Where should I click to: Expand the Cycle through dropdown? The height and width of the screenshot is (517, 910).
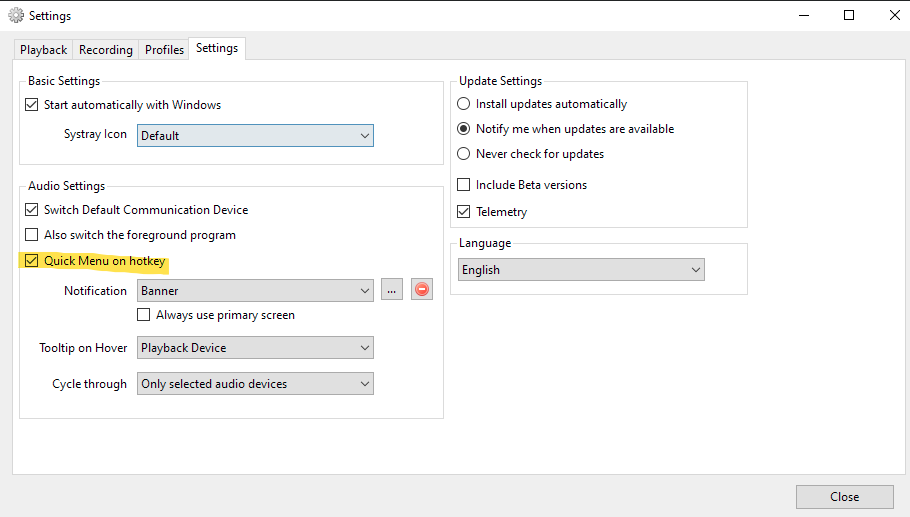click(255, 384)
